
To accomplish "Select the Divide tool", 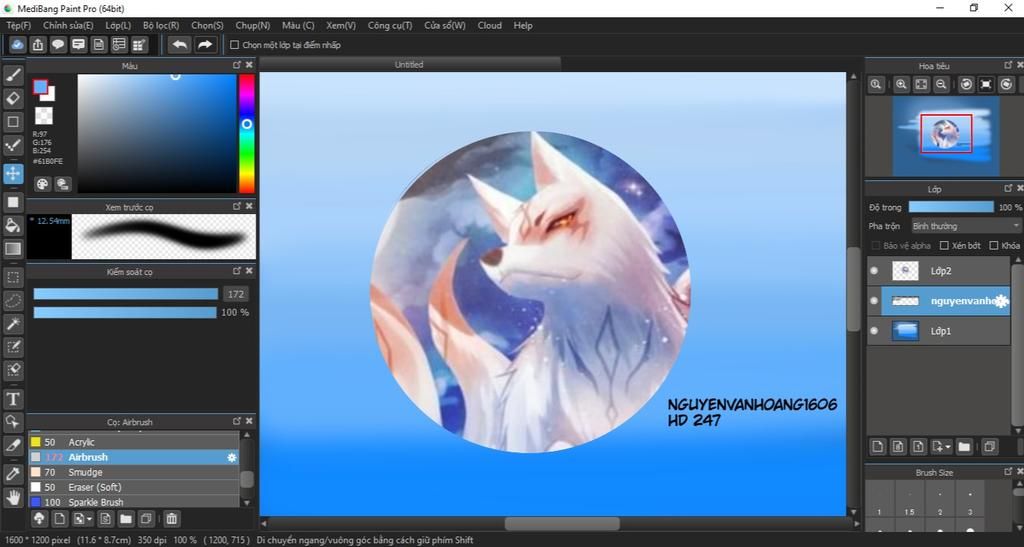I will (x=13, y=445).
